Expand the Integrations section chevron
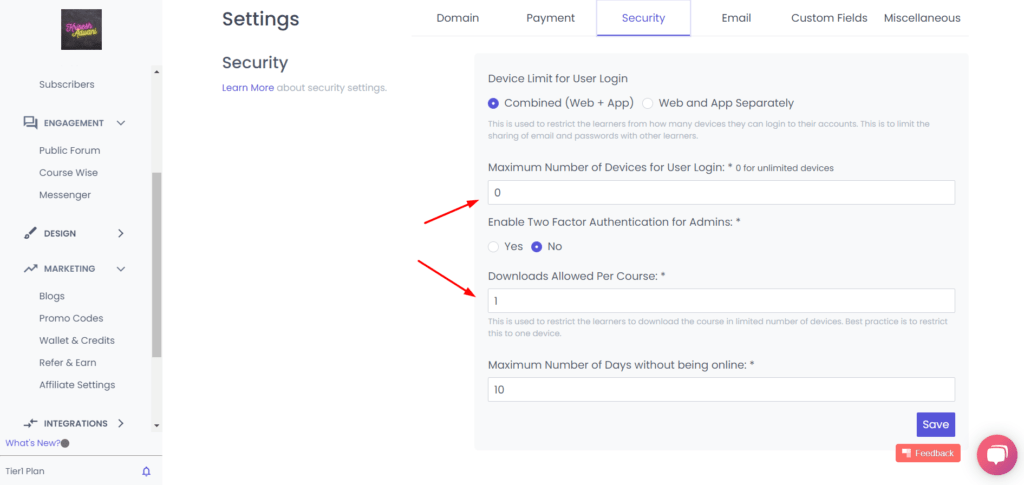The width and height of the screenshot is (1024, 485). (x=121, y=423)
